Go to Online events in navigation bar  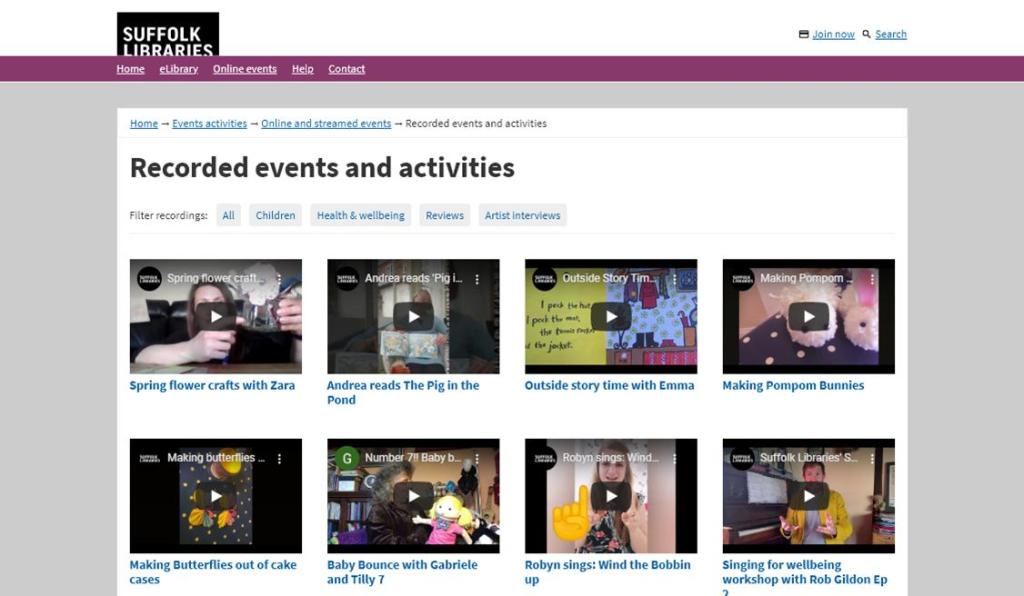pos(244,69)
